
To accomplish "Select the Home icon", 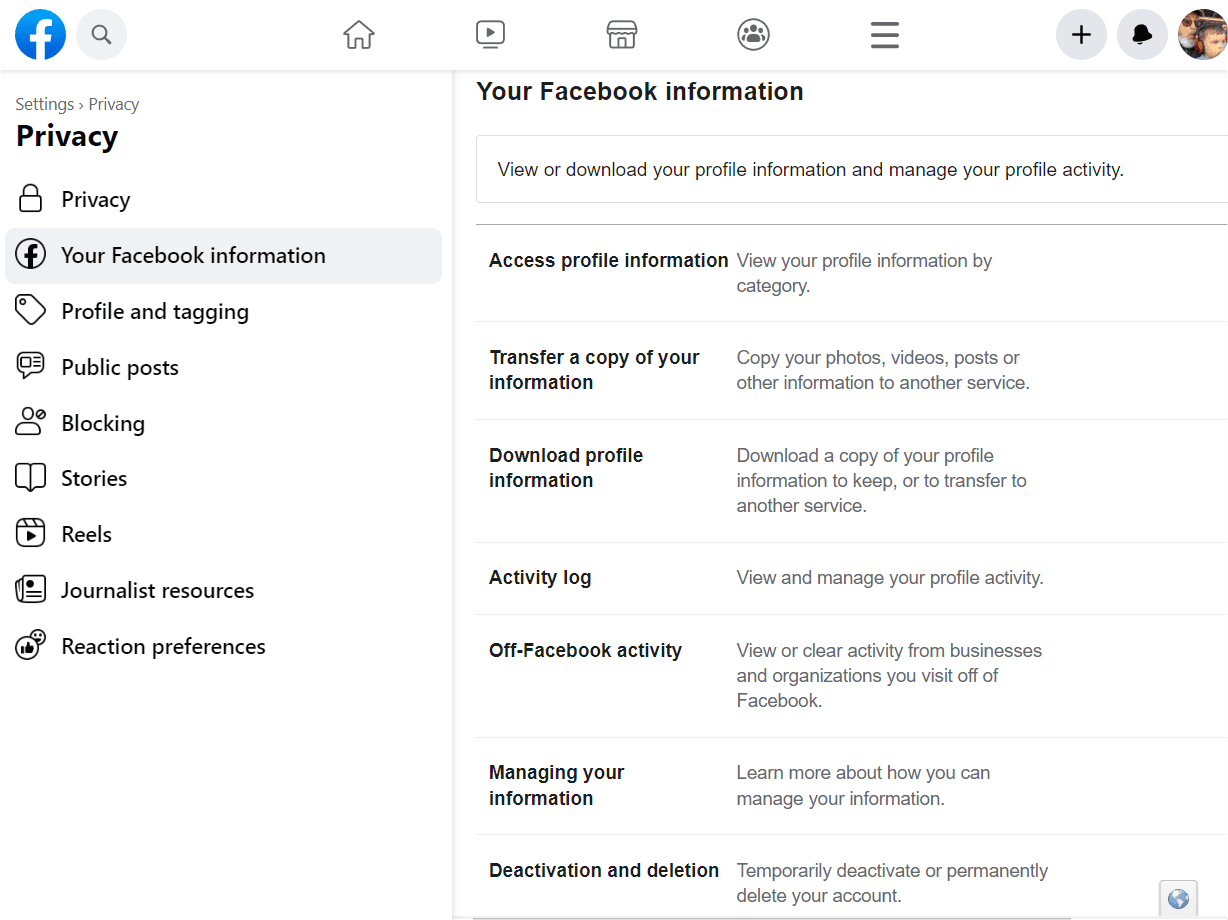I will point(358,34).
